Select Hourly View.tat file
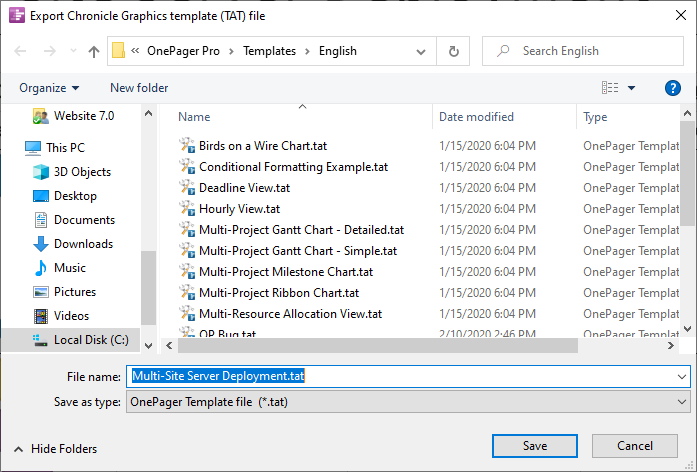Screen dimensions: 697x472 pos(239,209)
